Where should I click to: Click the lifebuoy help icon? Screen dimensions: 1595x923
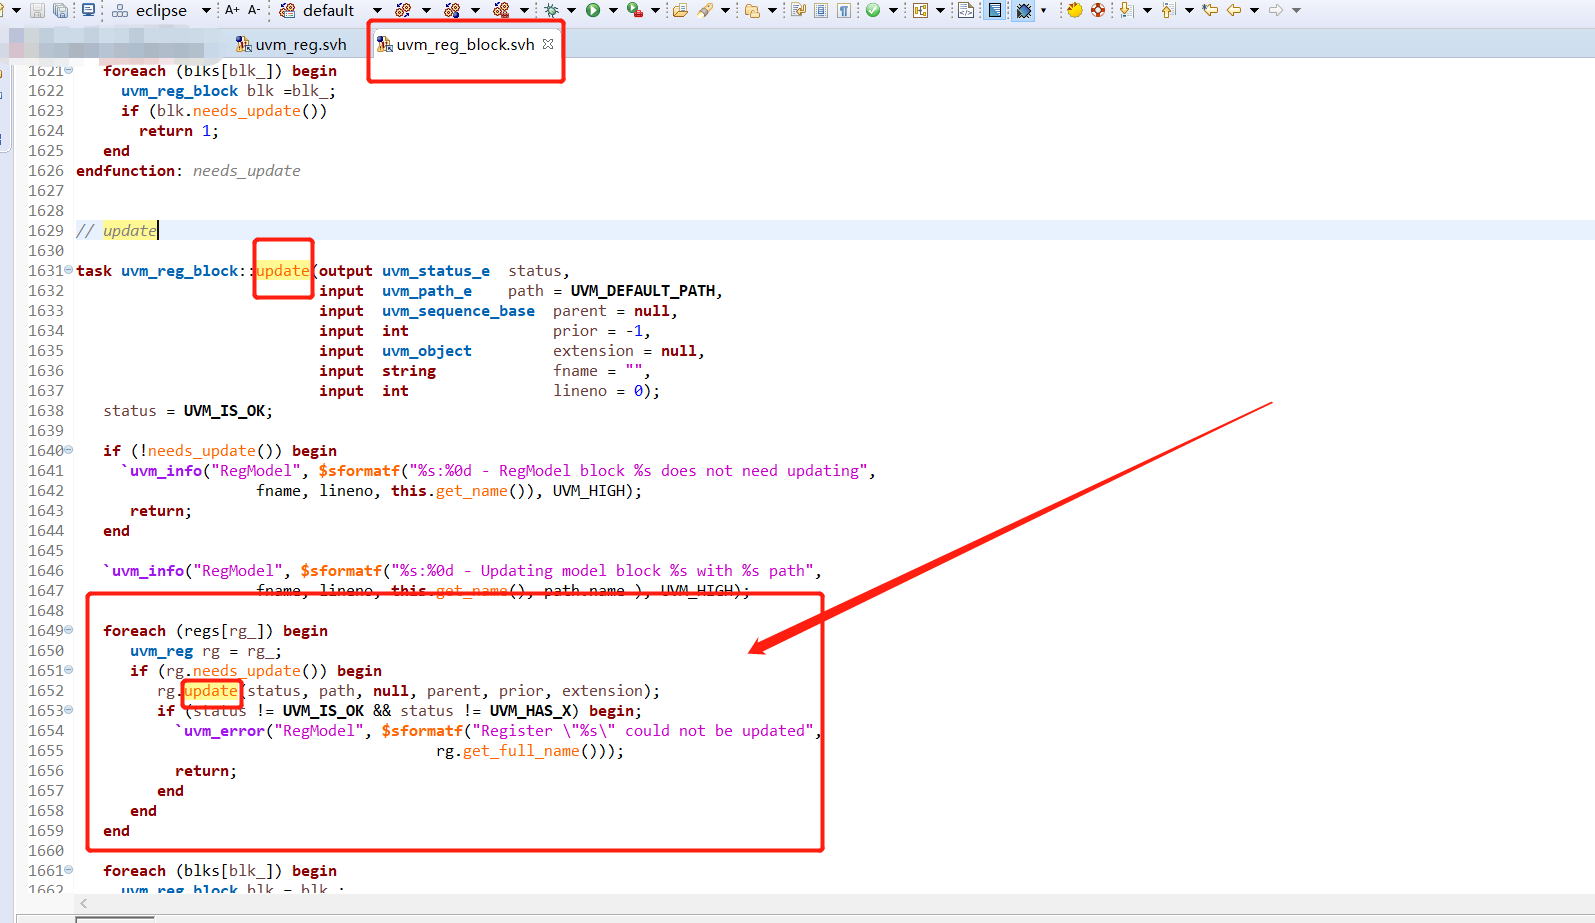(x=1098, y=10)
